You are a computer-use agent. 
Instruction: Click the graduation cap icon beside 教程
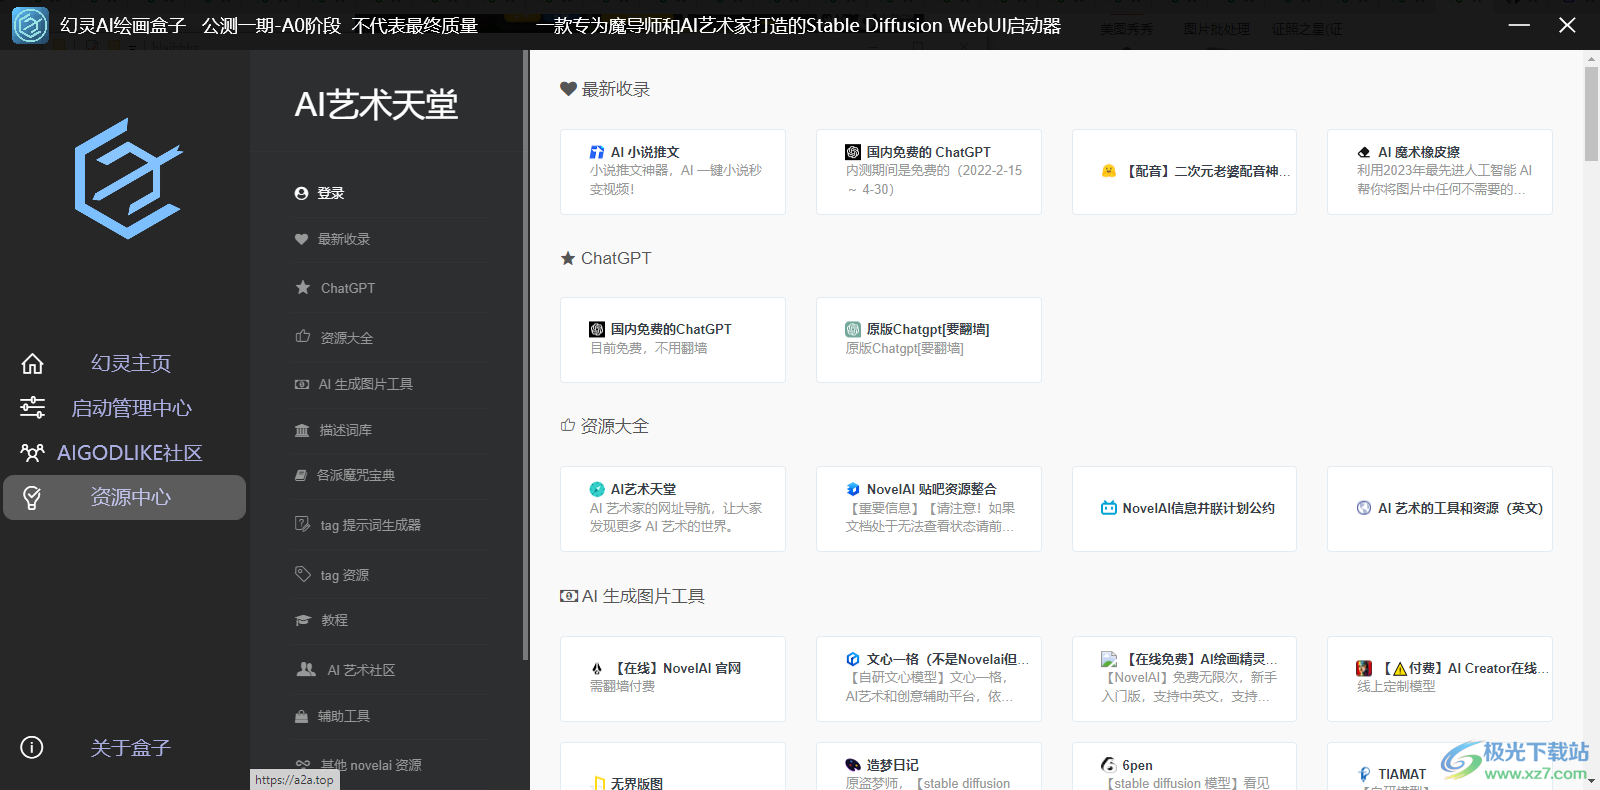[303, 620]
